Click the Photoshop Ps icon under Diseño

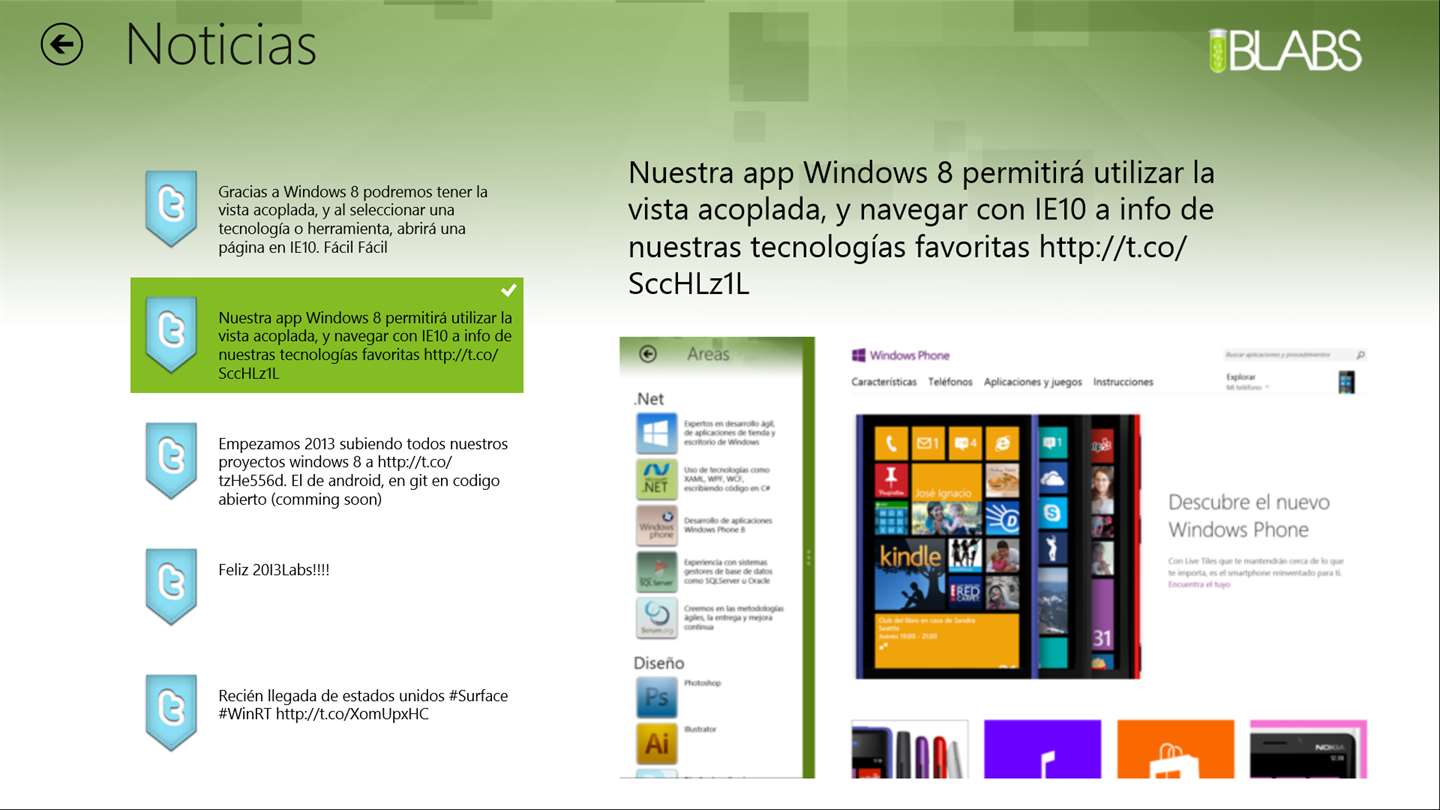tap(657, 697)
